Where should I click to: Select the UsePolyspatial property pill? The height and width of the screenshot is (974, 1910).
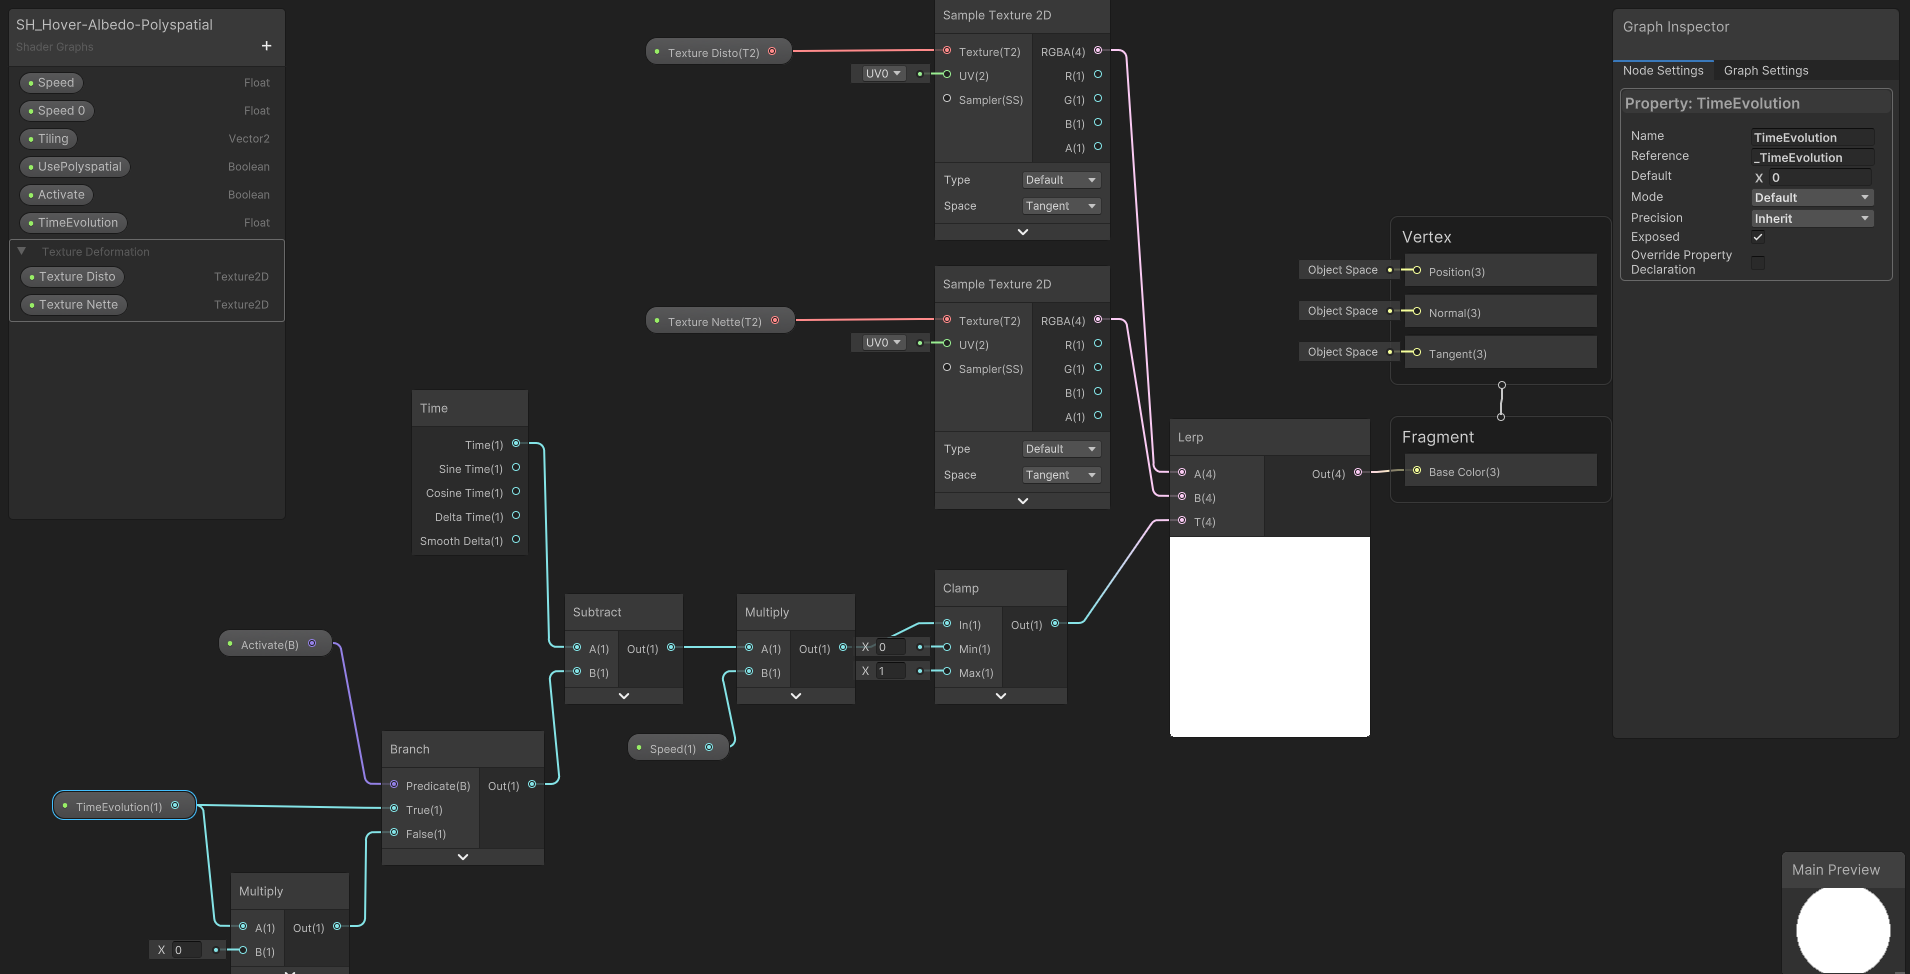point(74,166)
